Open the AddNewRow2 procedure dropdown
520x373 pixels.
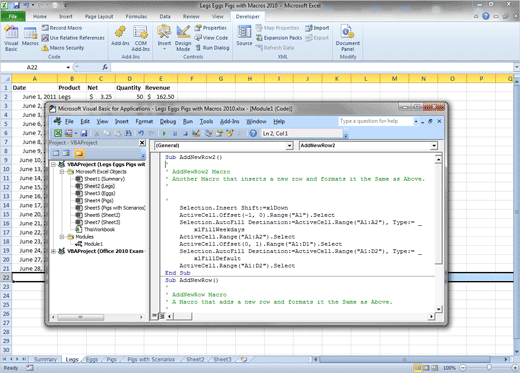pyautogui.click(x=434, y=146)
